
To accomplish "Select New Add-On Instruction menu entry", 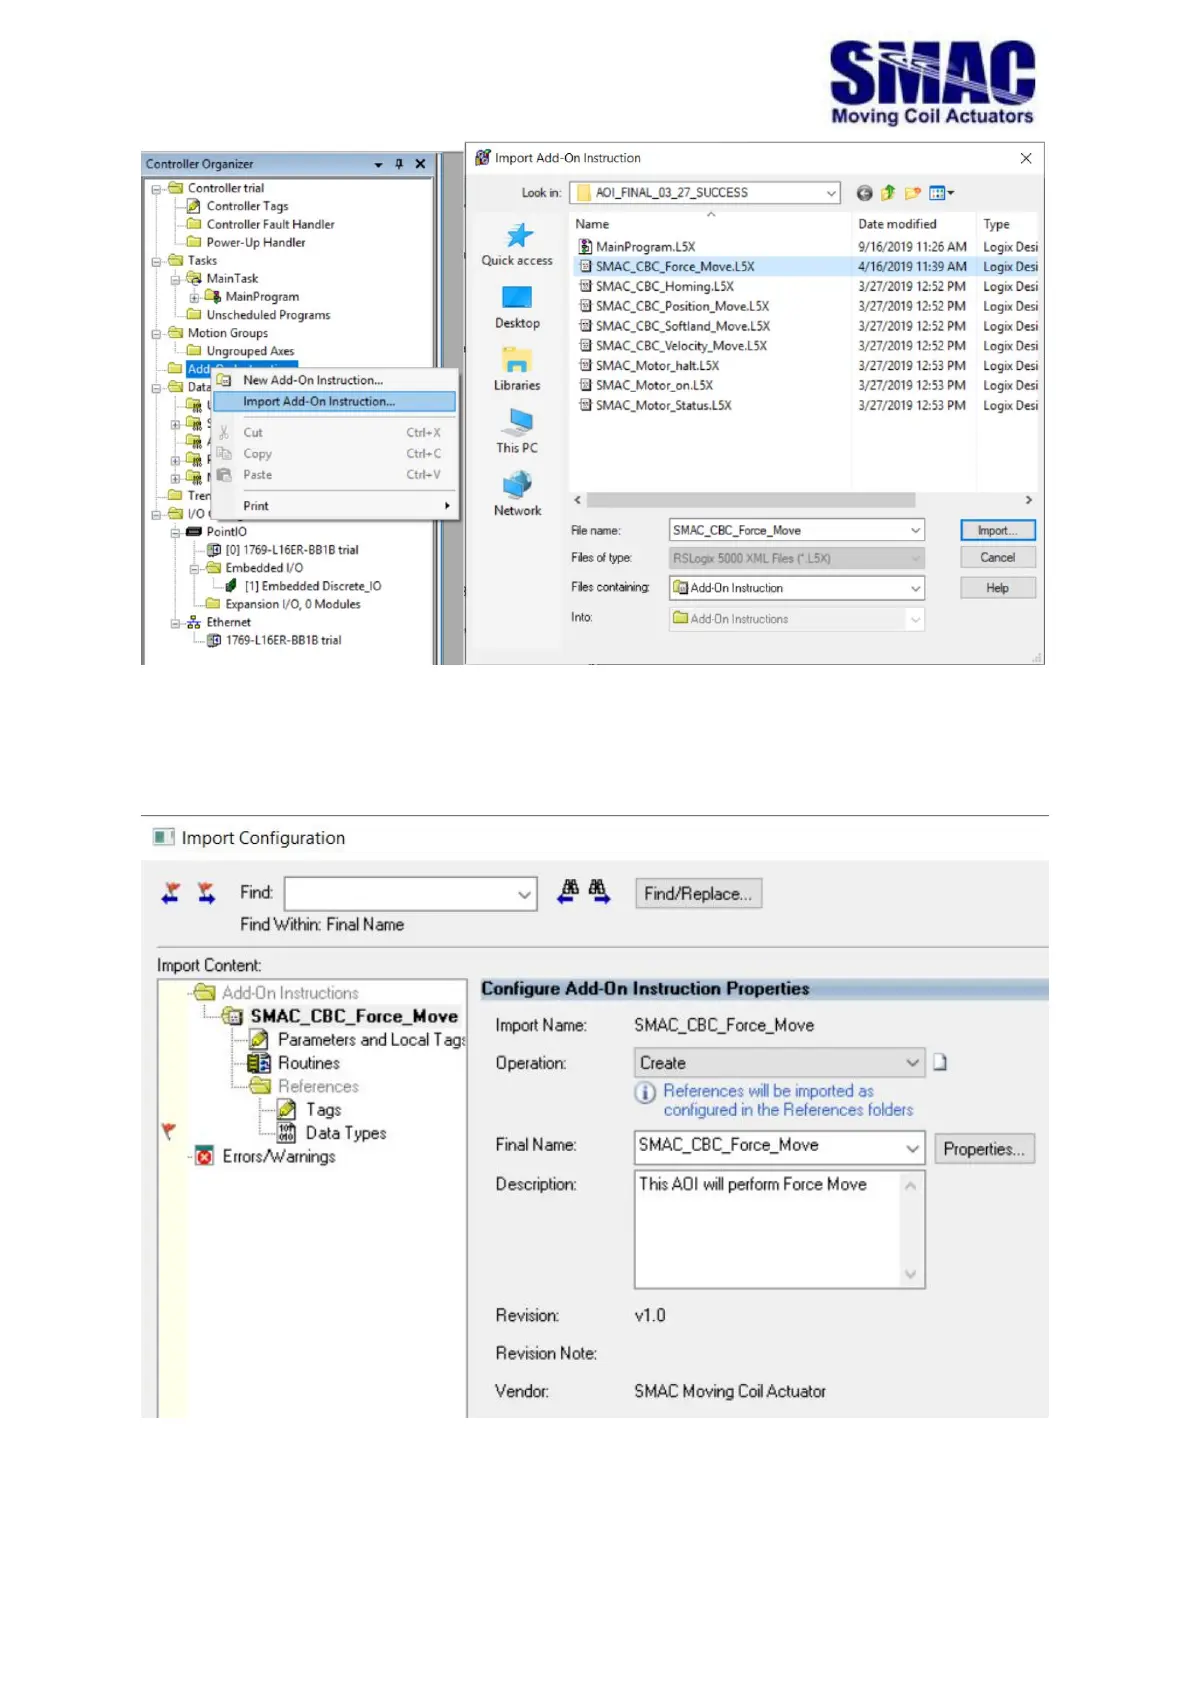I will [335, 380].
